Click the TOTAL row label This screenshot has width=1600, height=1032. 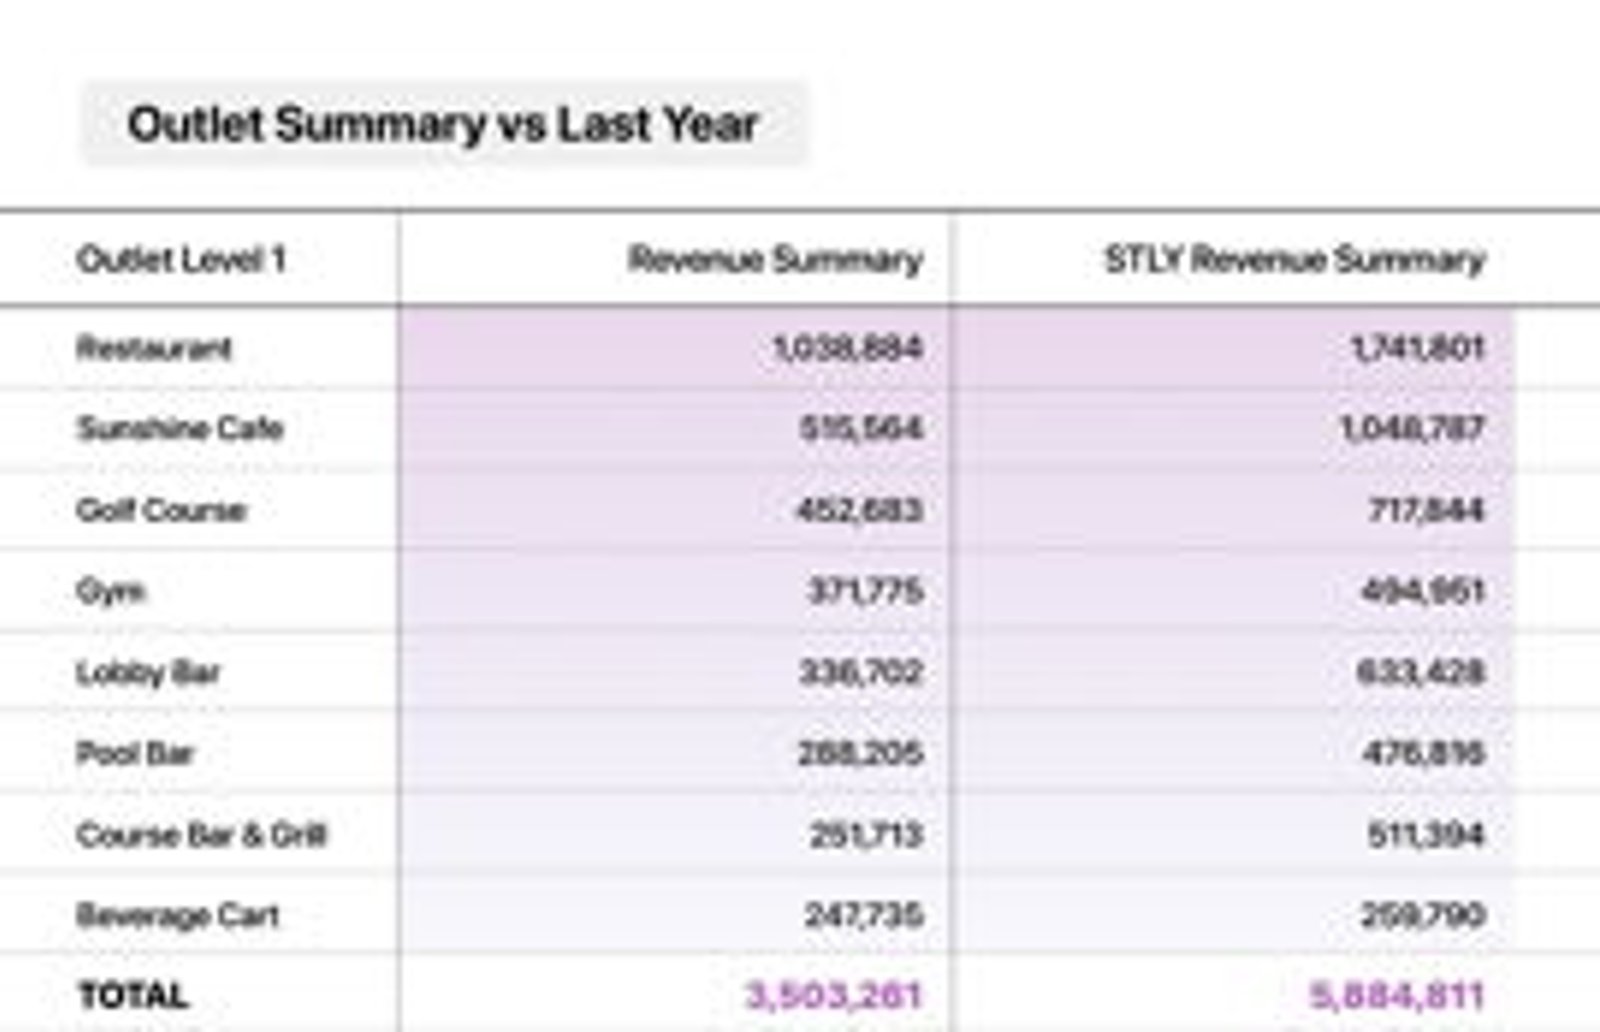[x=133, y=996]
